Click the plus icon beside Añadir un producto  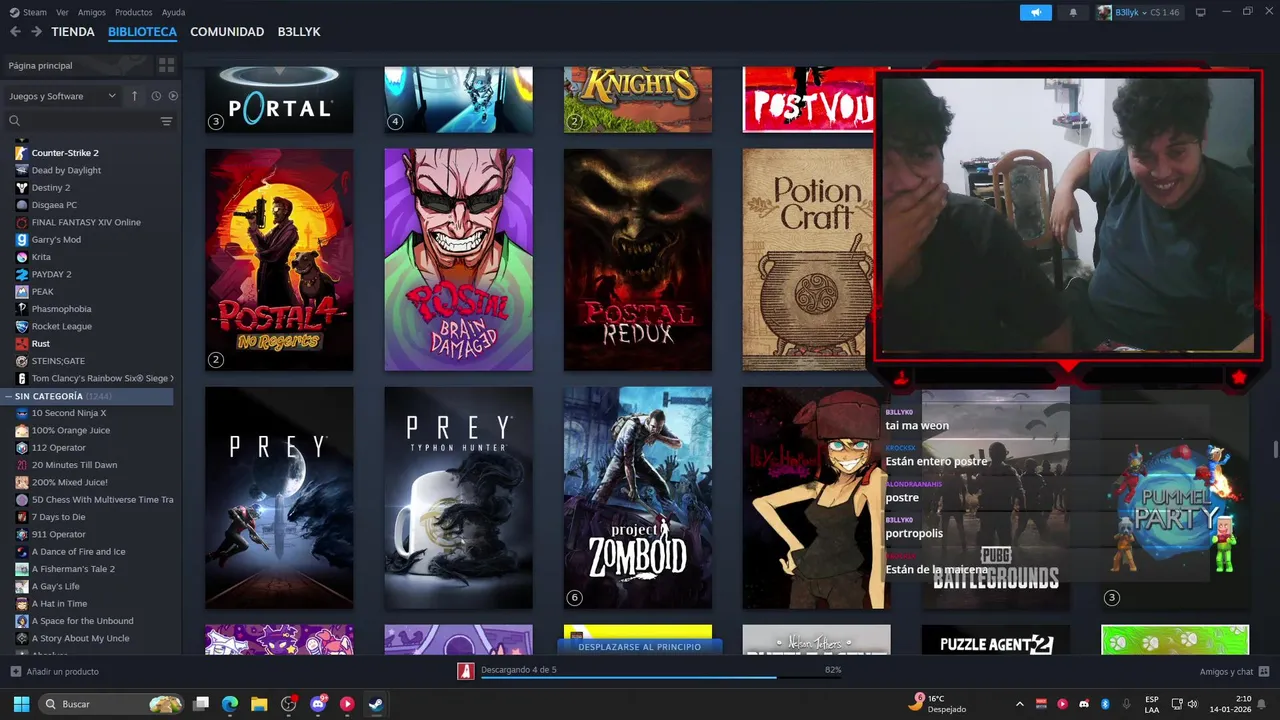[15, 671]
